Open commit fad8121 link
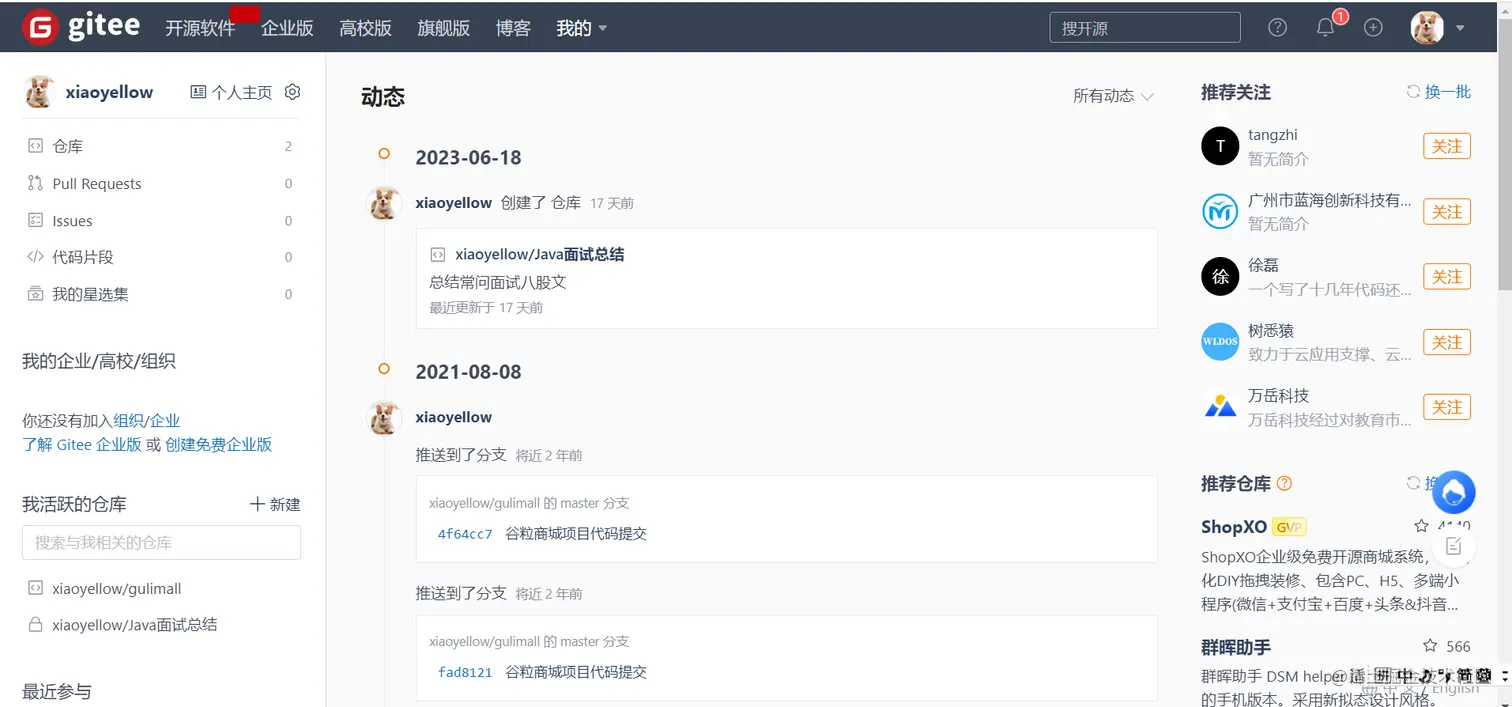The image size is (1512, 707). coord(465,672)
